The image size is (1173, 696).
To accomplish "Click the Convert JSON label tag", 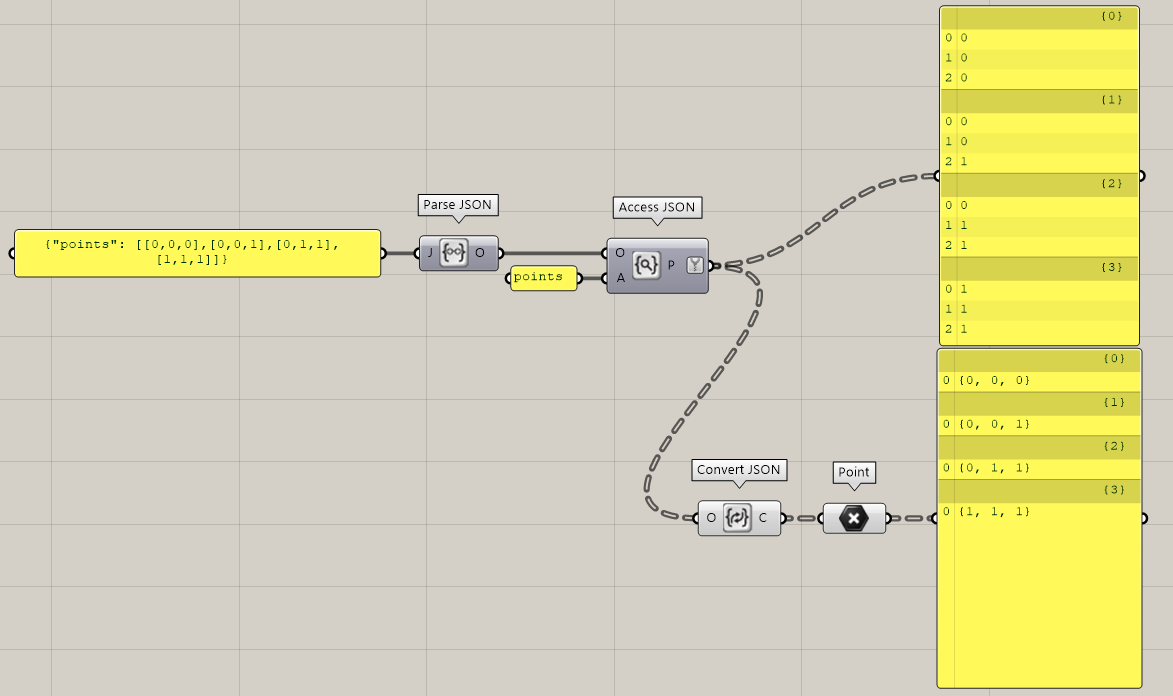I will (739, 470).
